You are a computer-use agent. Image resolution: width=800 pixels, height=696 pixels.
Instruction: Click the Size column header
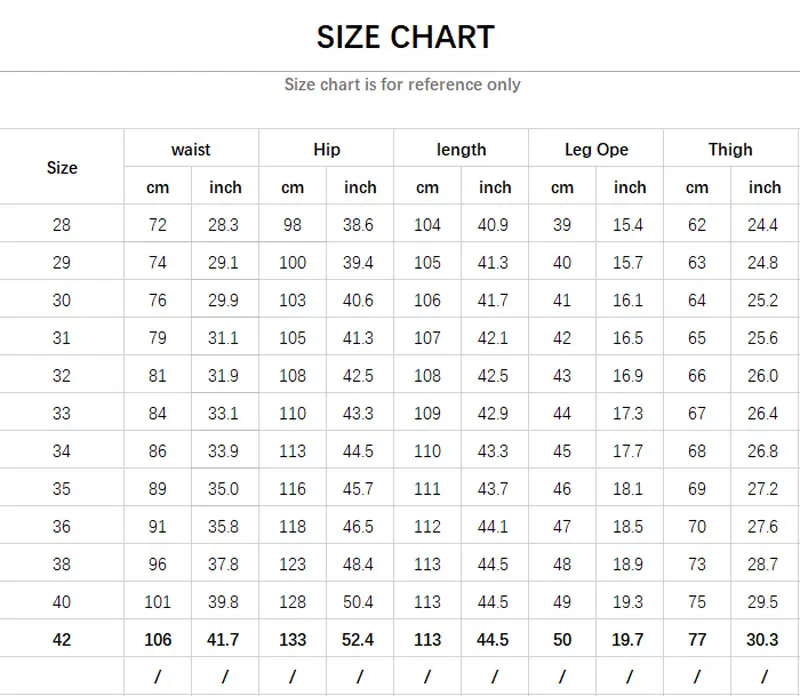62,167
